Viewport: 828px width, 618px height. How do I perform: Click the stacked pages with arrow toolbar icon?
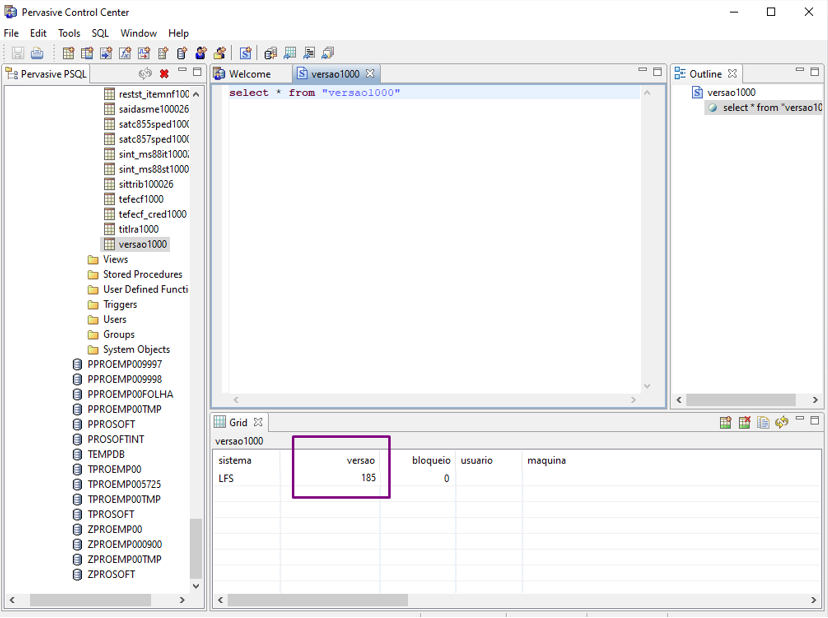coord(328,53)
